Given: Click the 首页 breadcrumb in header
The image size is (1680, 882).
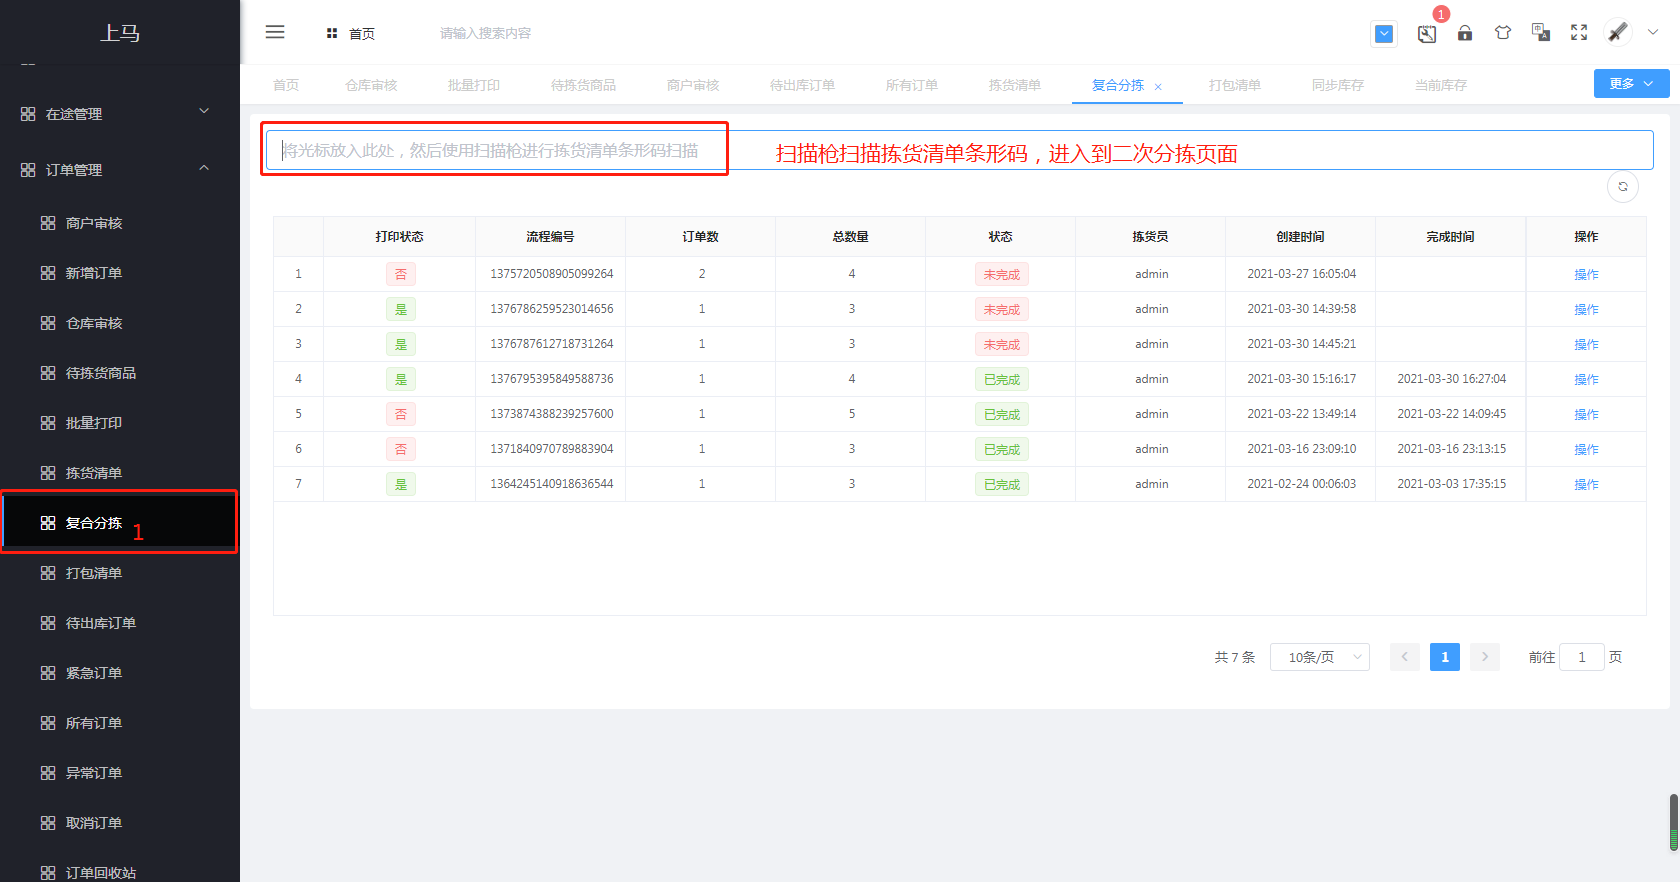Looking at the screenshot, I should point(351,33).
